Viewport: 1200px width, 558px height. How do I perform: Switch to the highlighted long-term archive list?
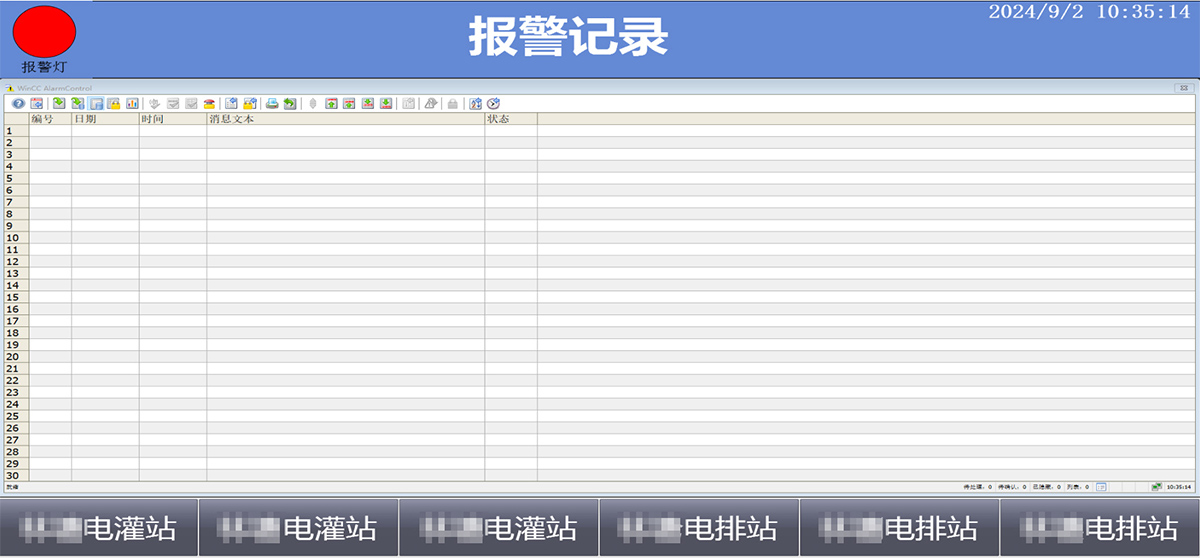(97, 103)
